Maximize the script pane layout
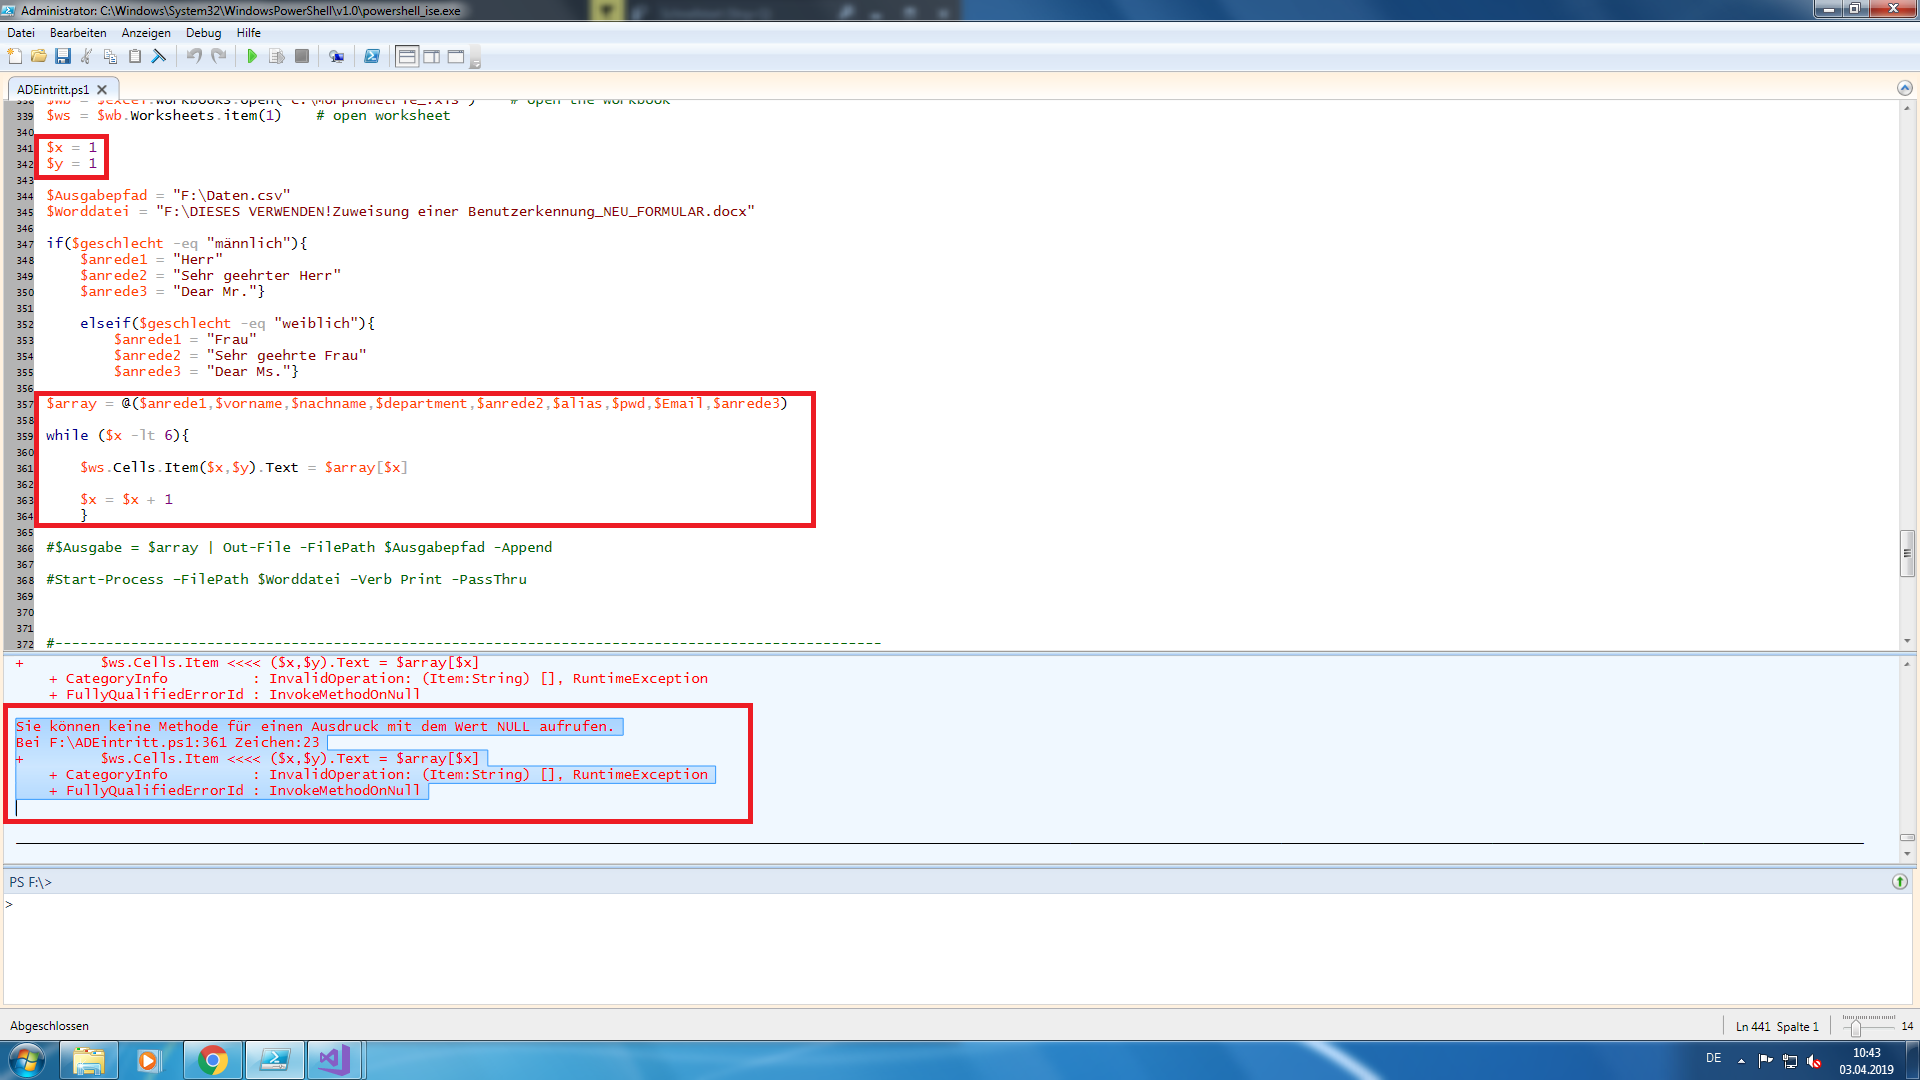 pos(456,57)
